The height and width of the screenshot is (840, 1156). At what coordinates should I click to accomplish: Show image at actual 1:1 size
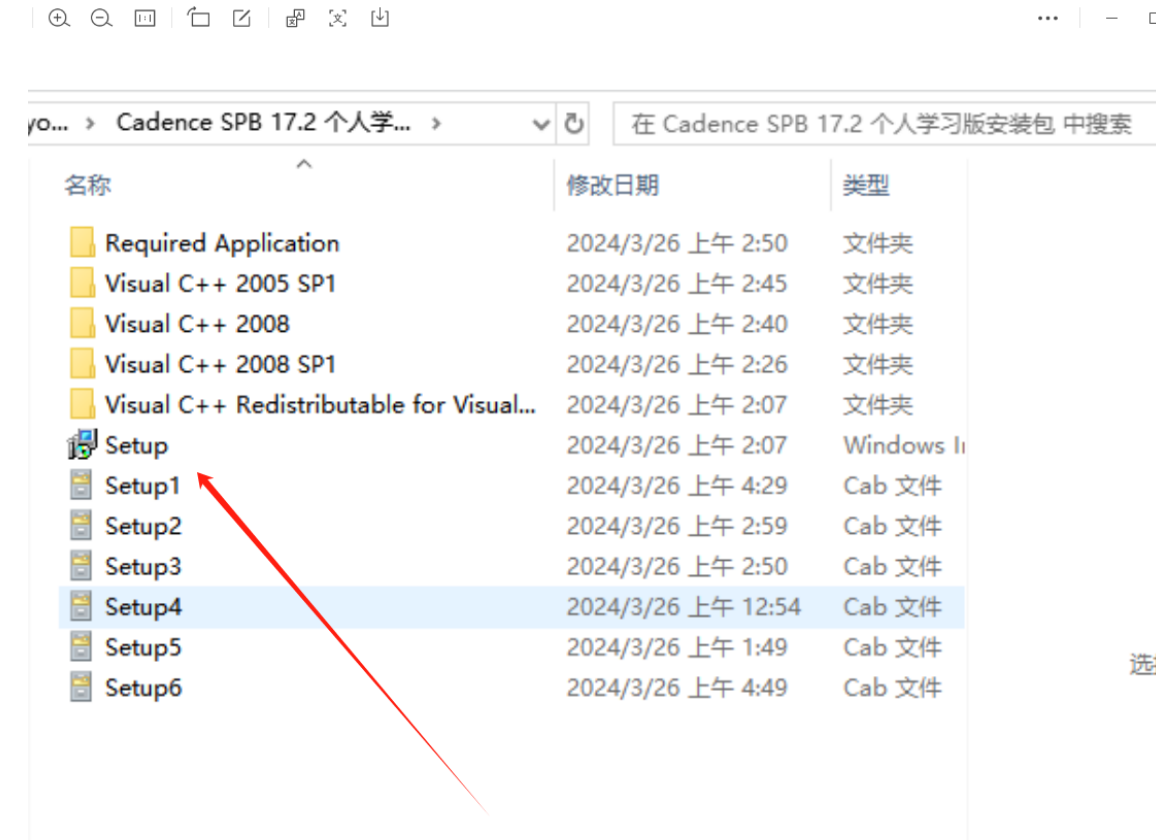(145, 18)
